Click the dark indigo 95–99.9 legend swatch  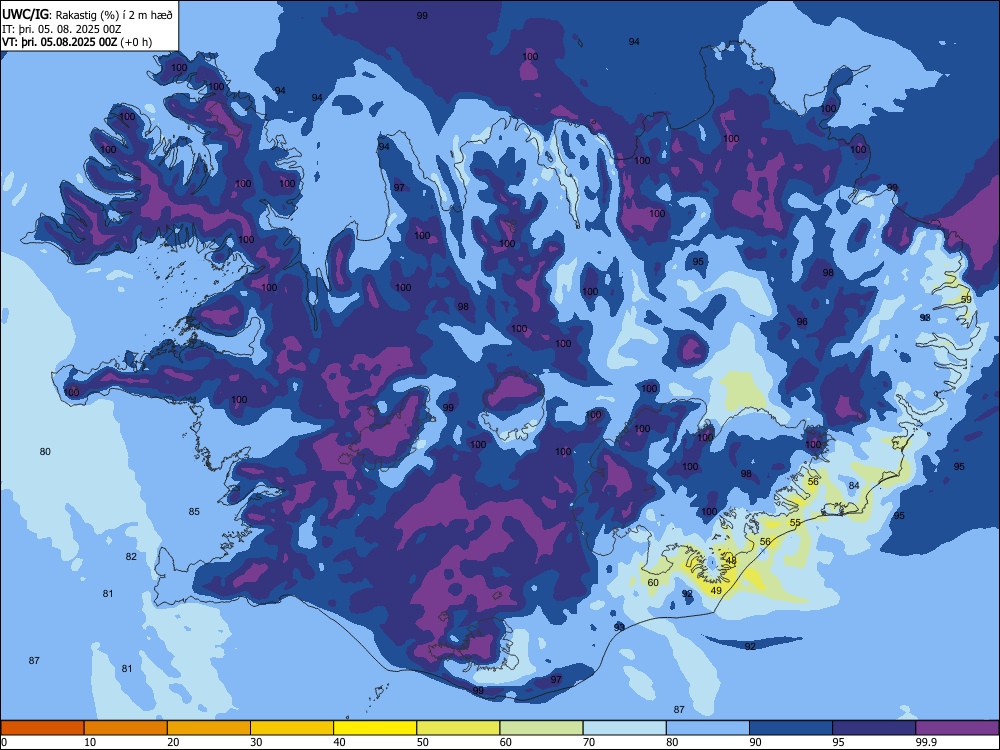click(x=874, y=728)
